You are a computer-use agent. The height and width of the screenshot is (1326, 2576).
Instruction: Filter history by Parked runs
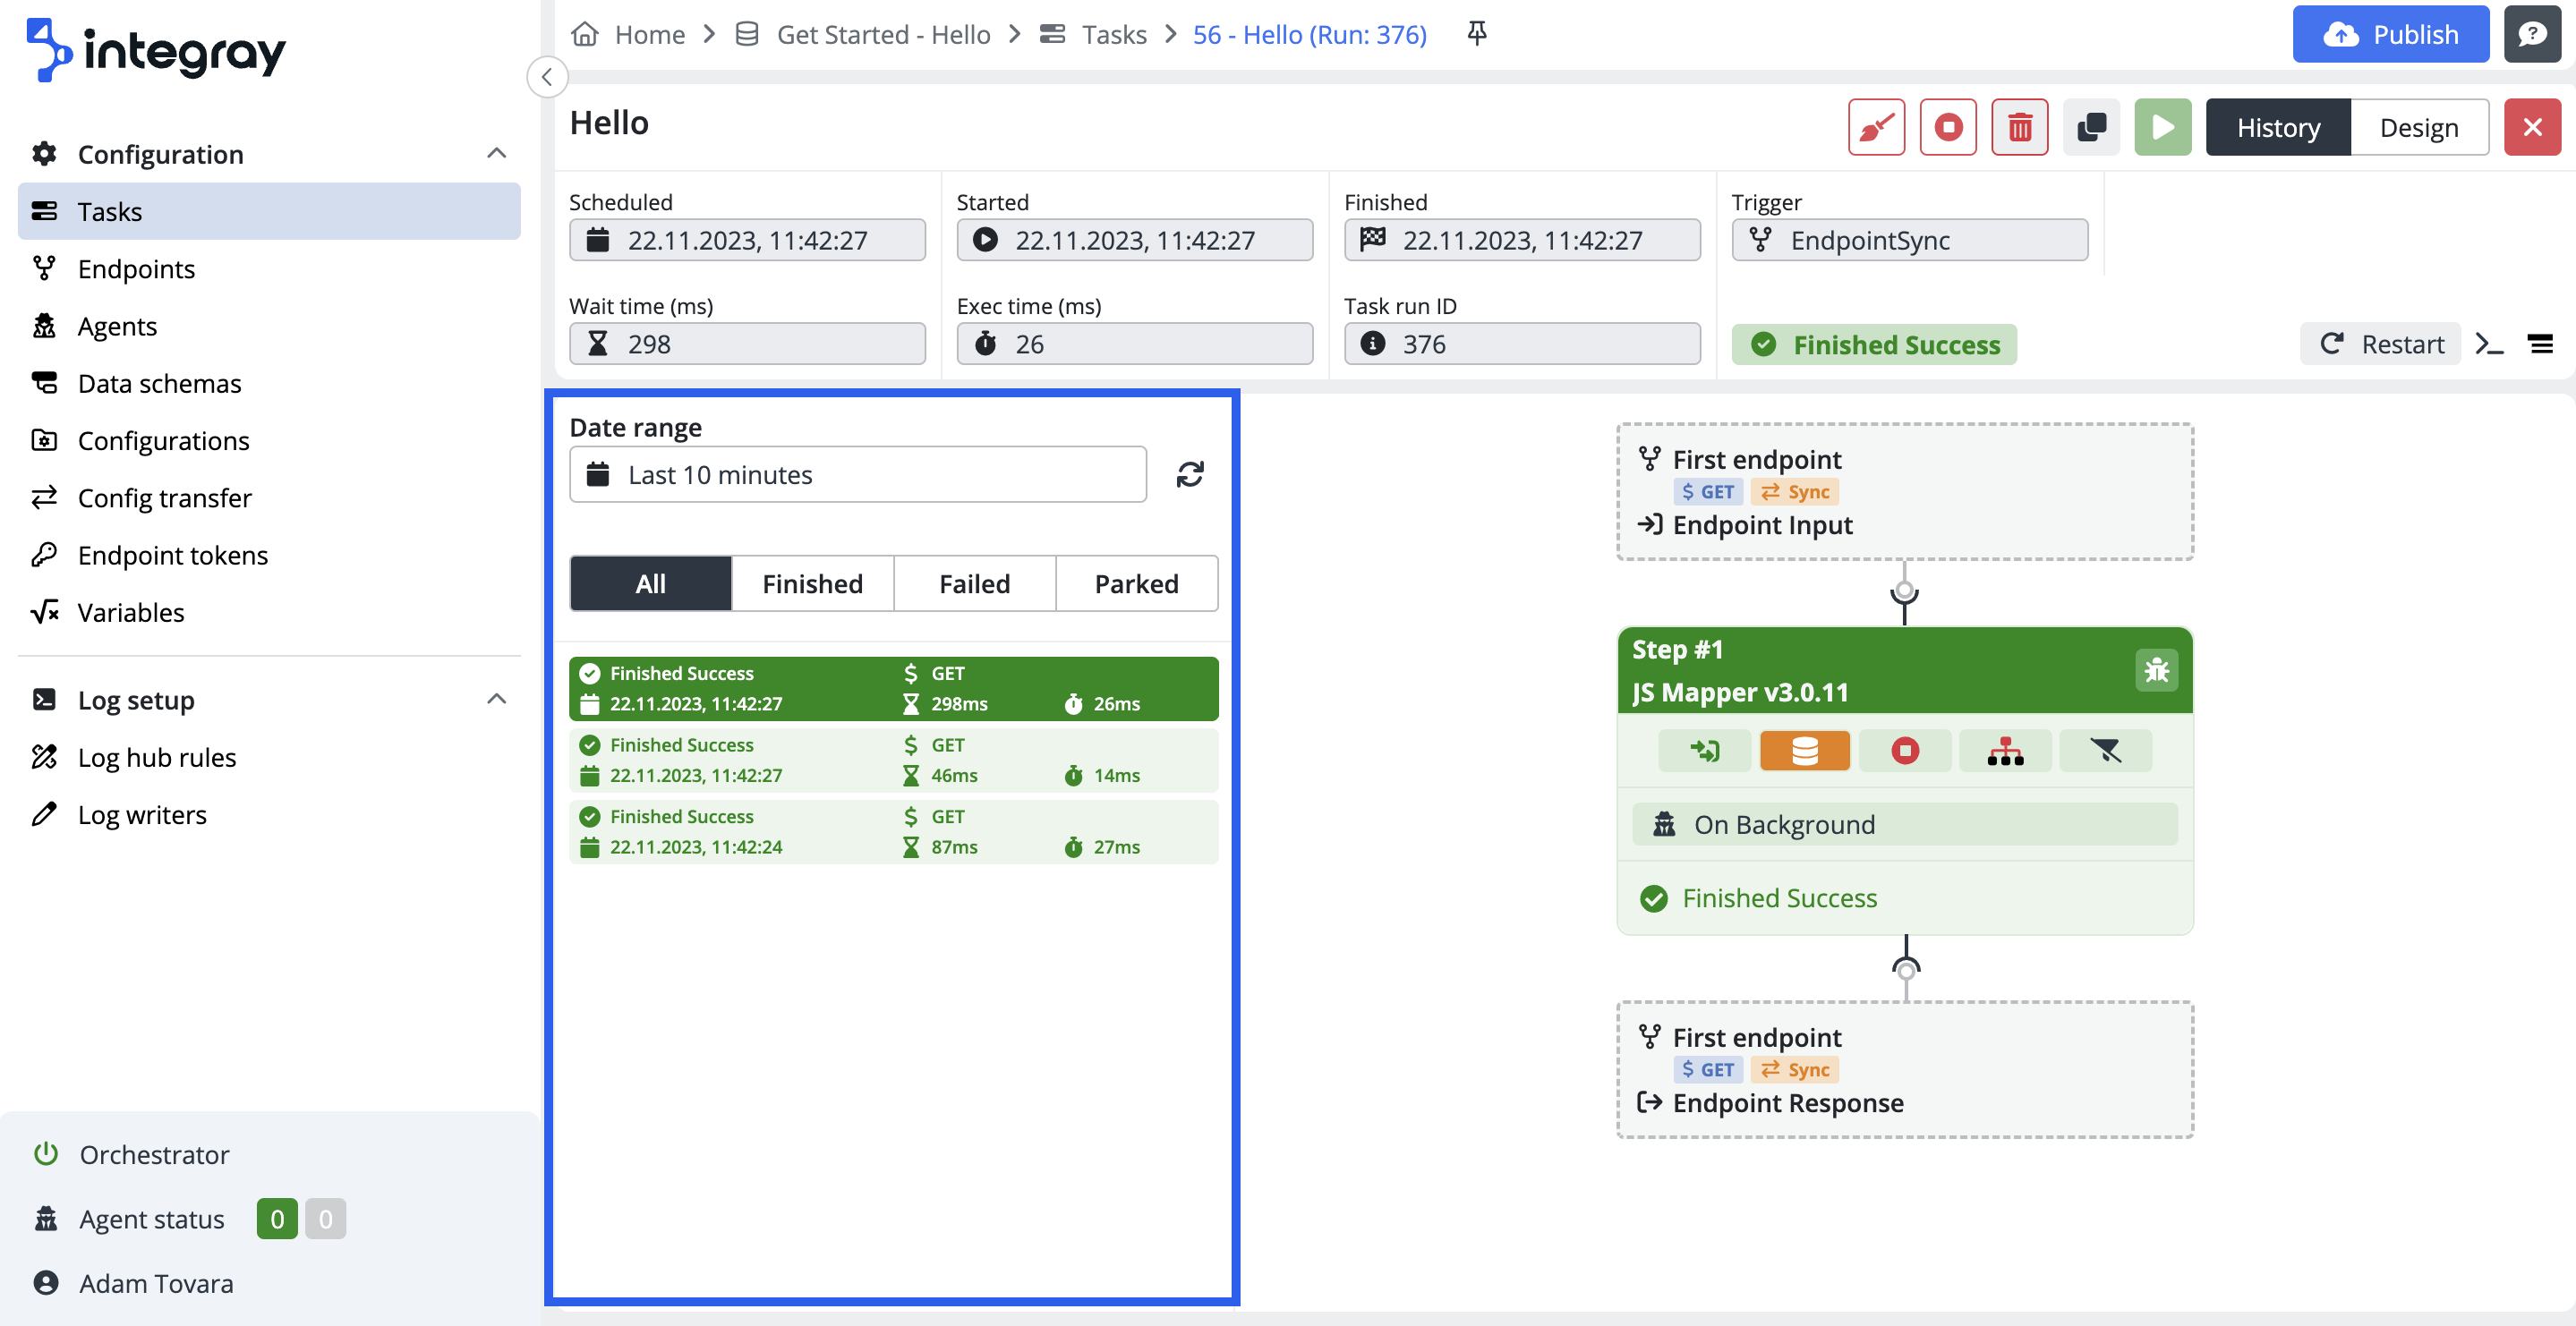pos(1135,583)
